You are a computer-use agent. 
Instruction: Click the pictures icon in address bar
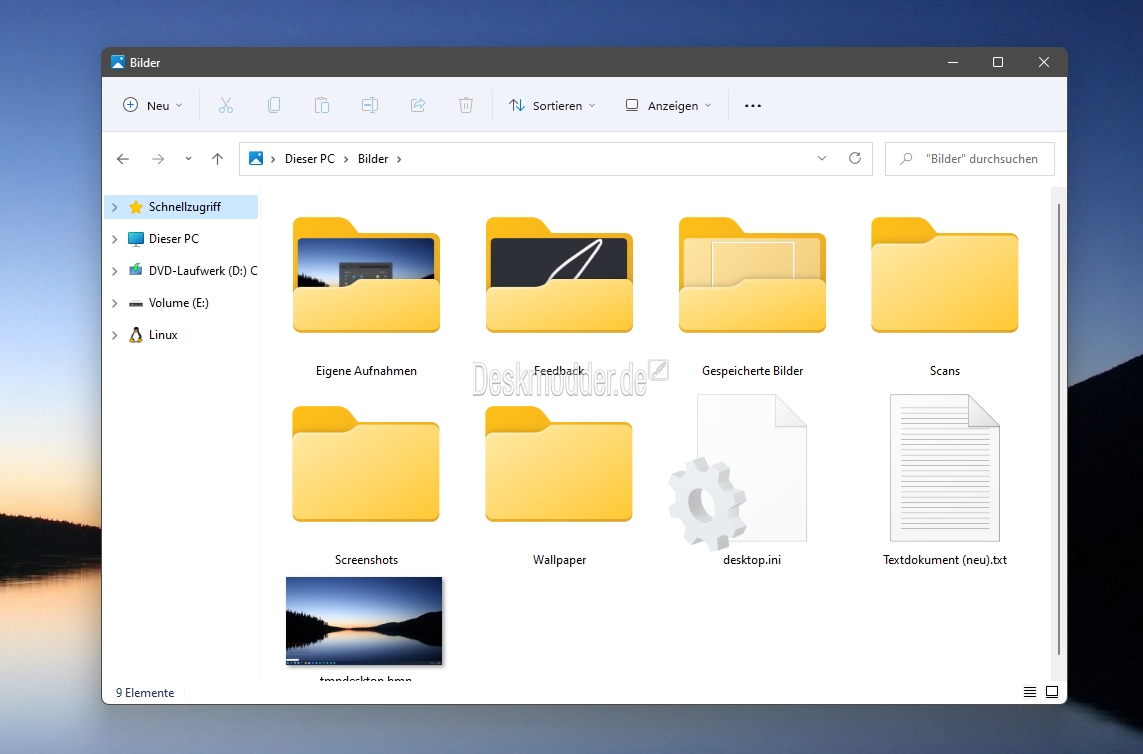pyautogui.click(x=256, y=158)
